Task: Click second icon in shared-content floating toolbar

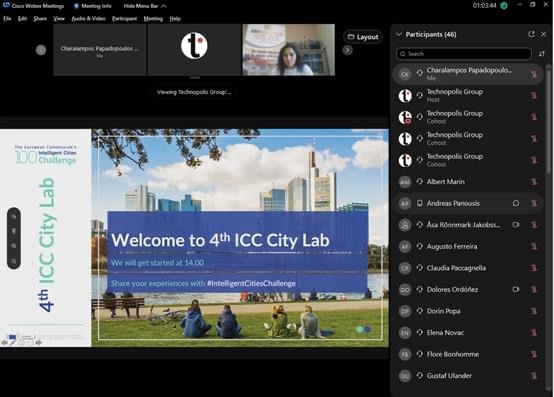Action: (14, 231)
